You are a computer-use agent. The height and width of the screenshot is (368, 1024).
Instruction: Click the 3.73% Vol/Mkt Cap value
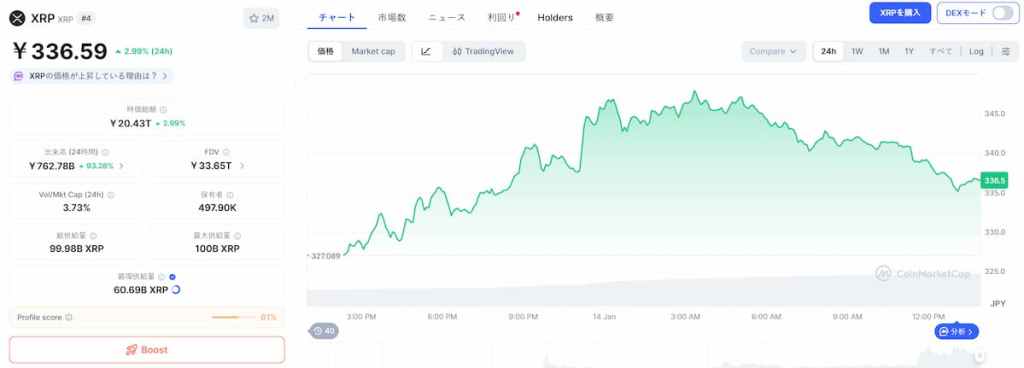76,207
